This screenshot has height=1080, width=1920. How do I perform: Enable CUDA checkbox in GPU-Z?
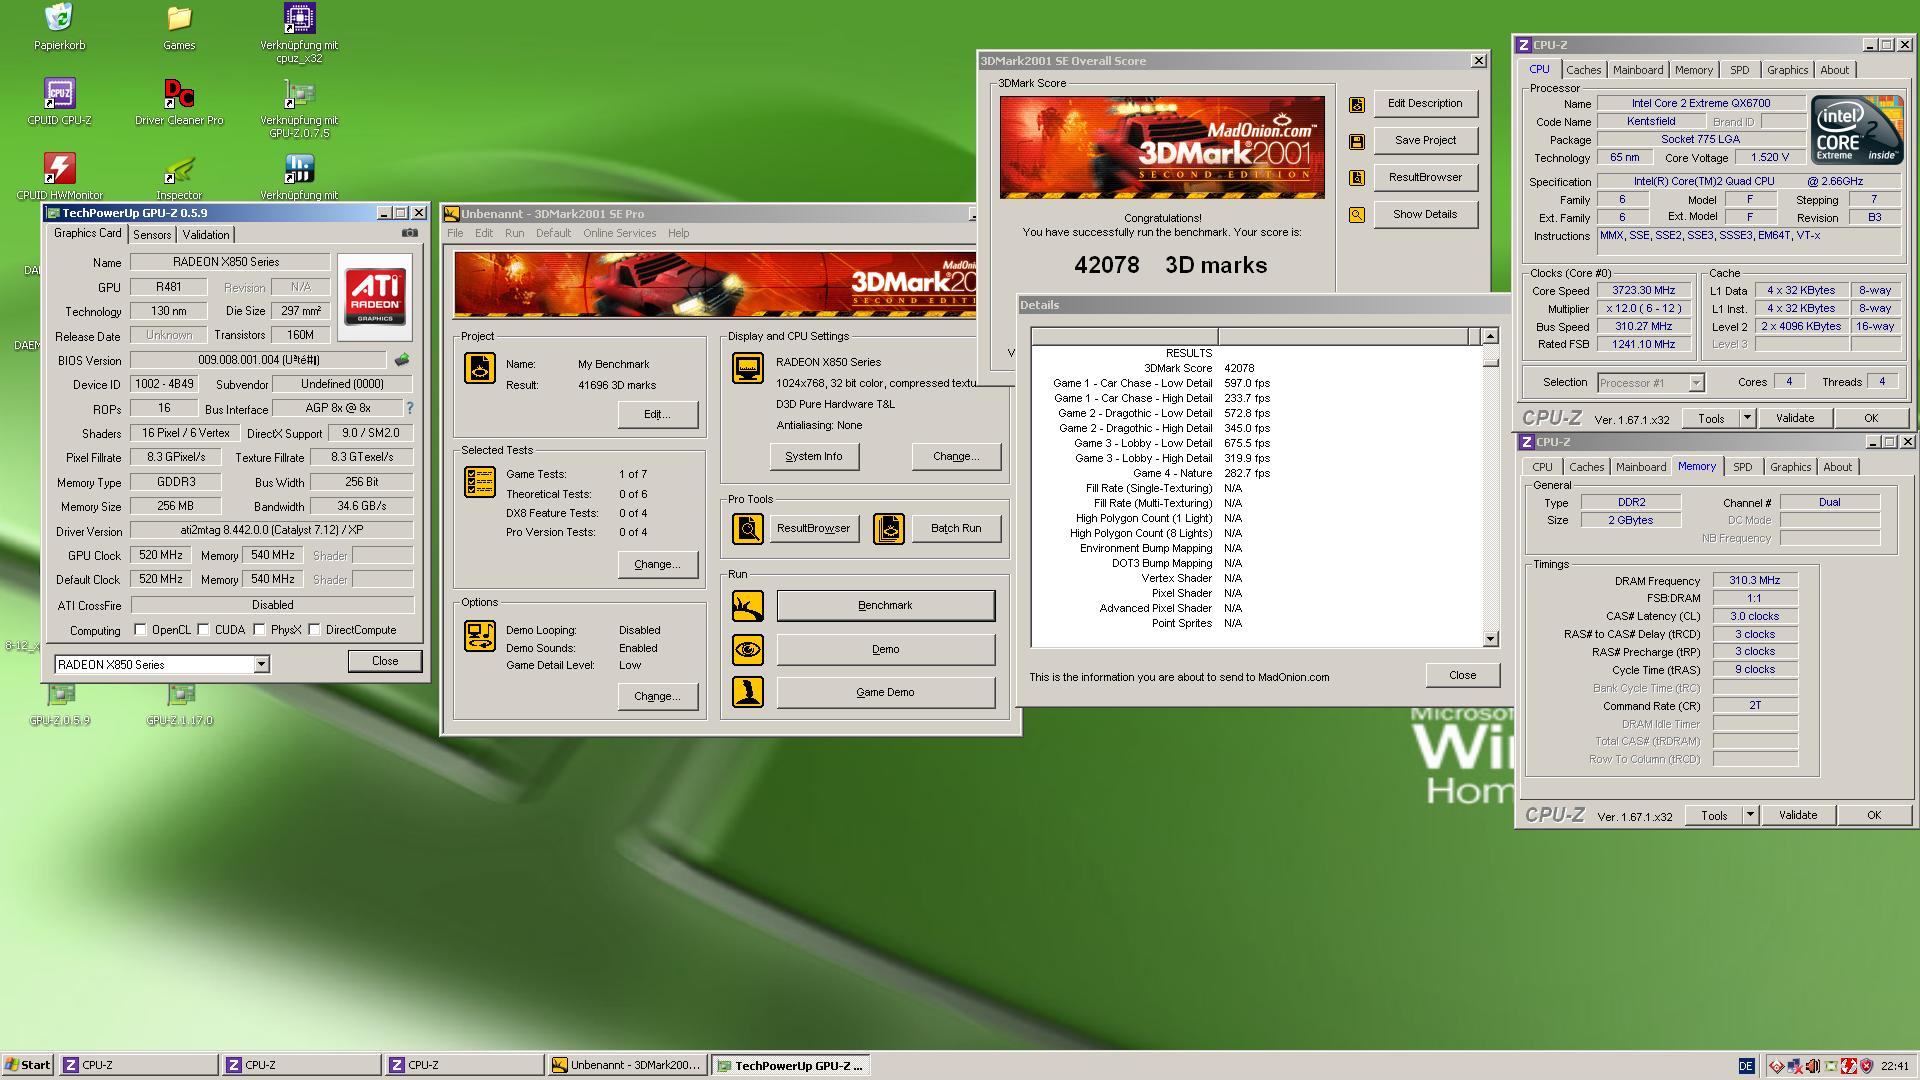(x=204, y=630)
